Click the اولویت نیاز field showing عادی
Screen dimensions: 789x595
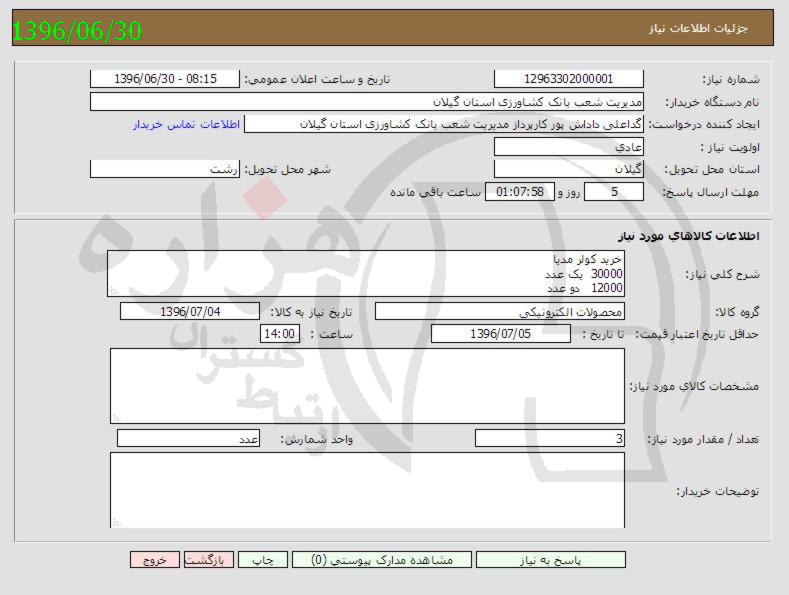point(568,147)
